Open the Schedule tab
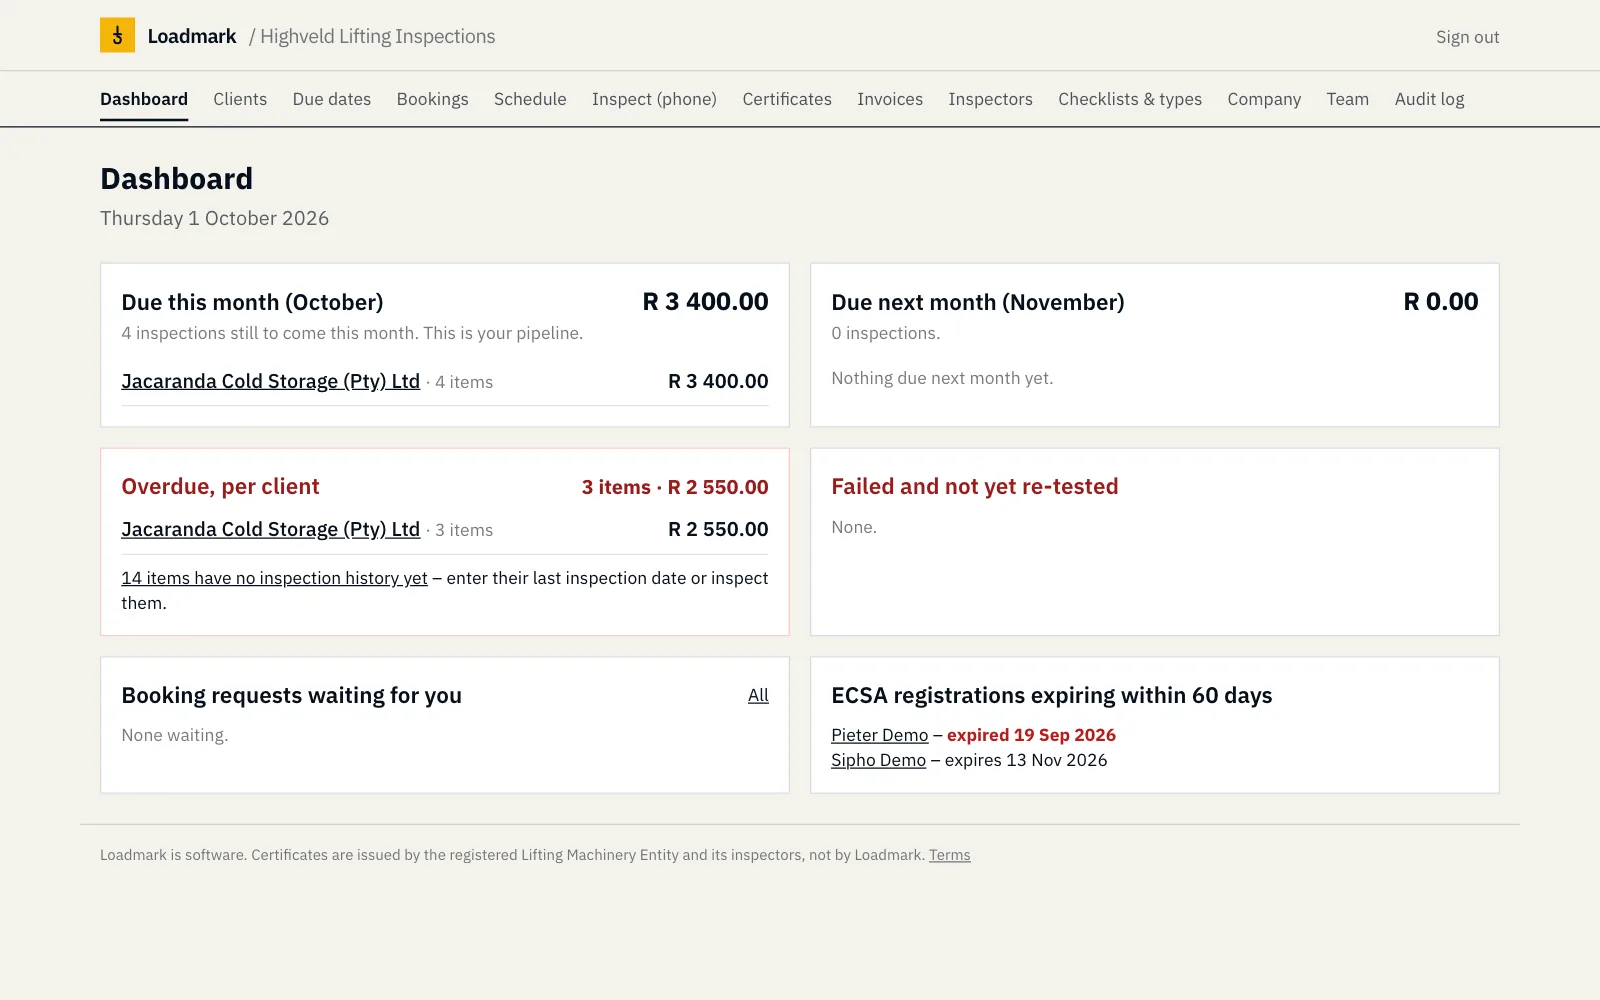Image resolution: width=1600 pixels, height=1000 pixels. pos(530,99)
